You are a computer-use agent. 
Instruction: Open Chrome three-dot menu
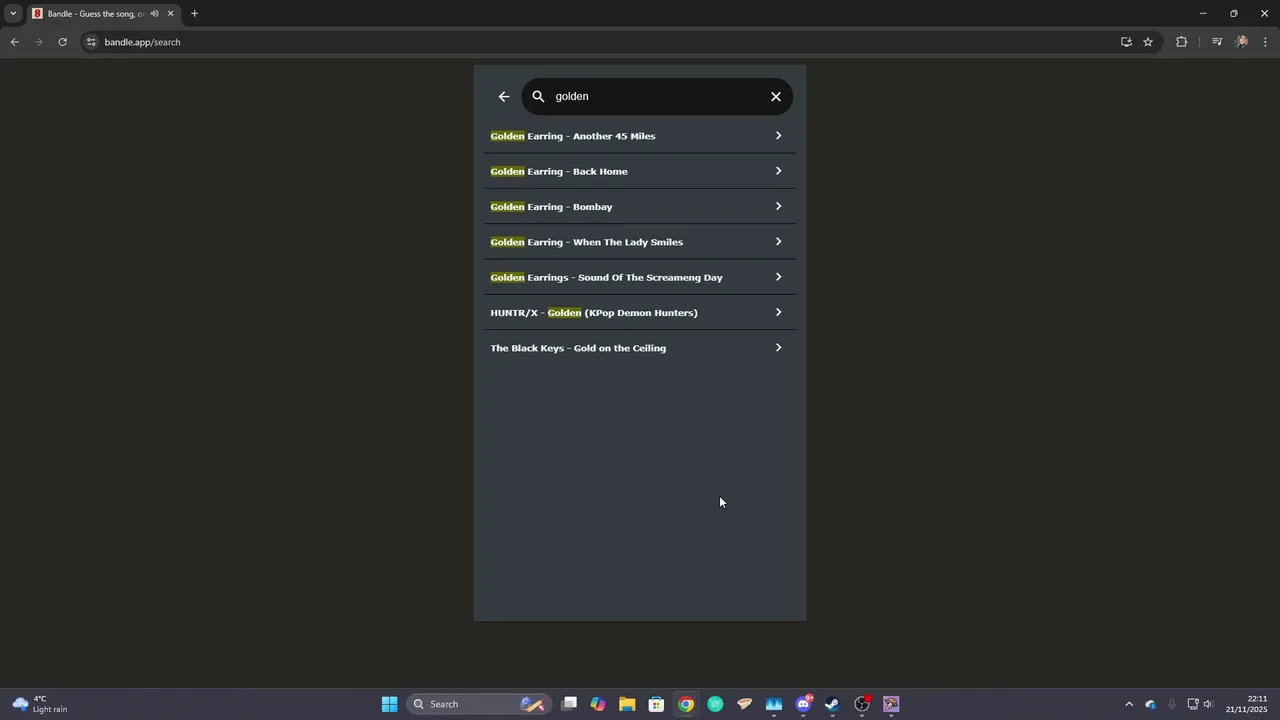[1266, 42]
